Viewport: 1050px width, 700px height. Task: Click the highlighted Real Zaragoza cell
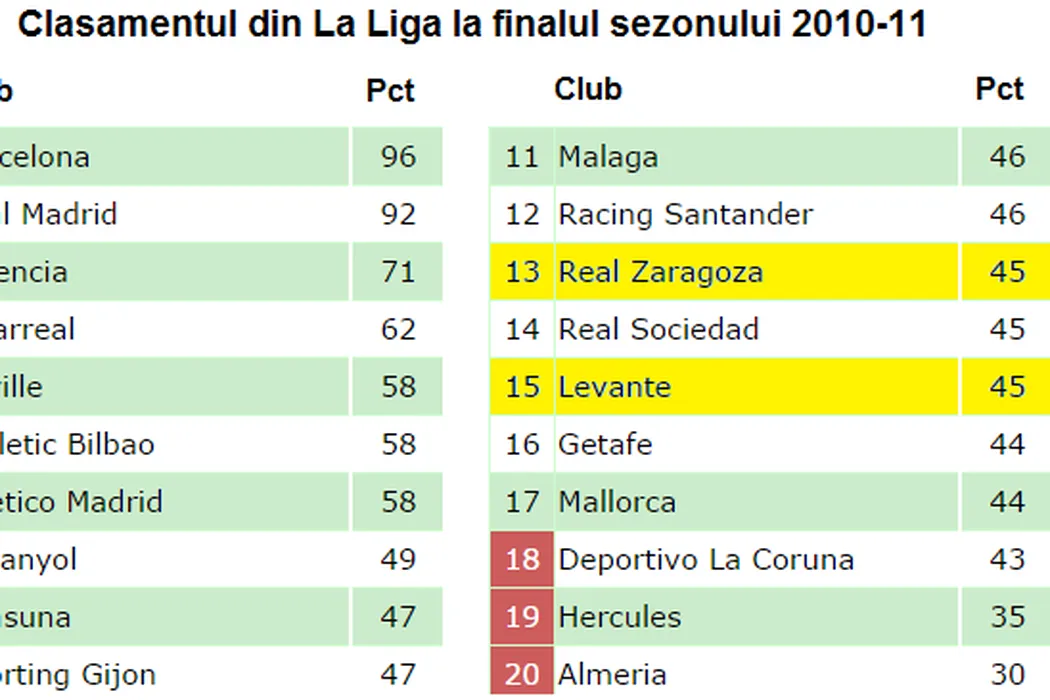(x=660, y=272)
